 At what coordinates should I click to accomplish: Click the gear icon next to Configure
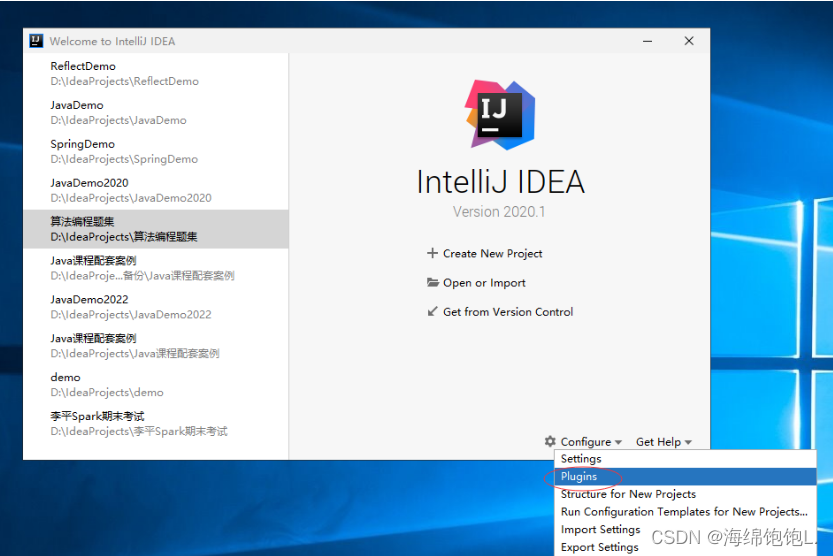point(550,441)
